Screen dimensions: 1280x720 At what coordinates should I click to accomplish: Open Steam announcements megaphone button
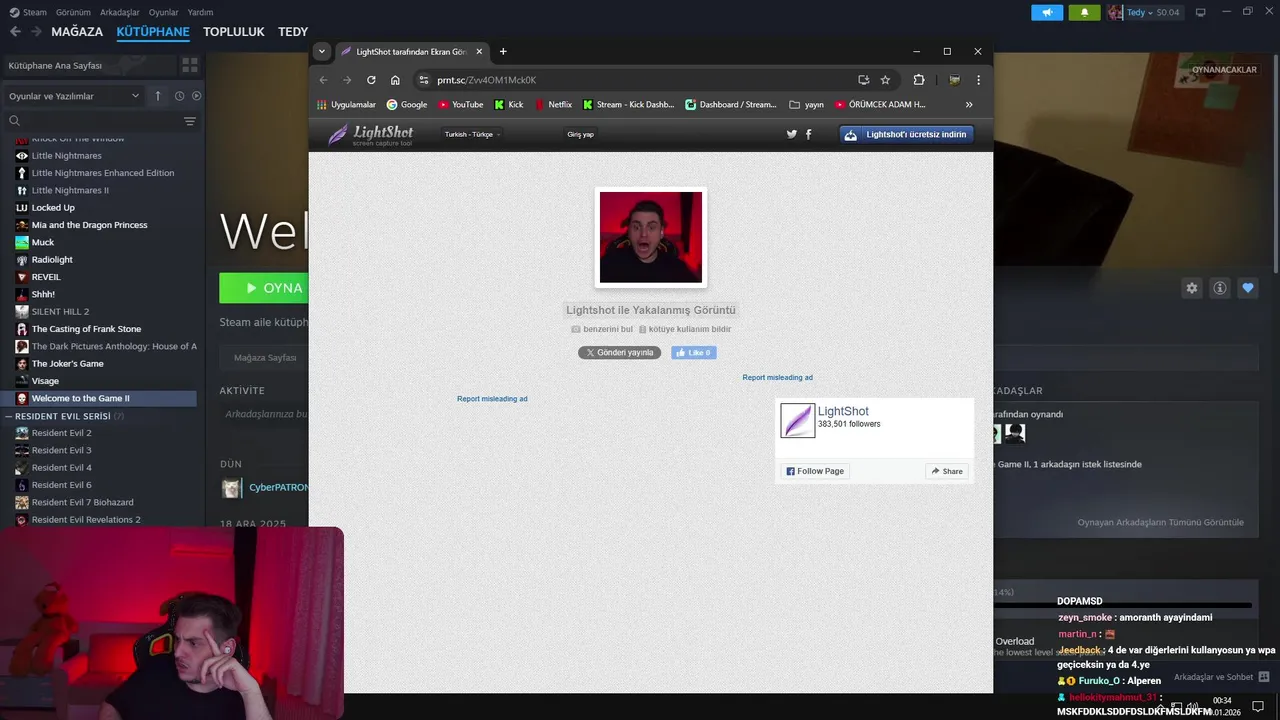click(x=1047, y=12)
